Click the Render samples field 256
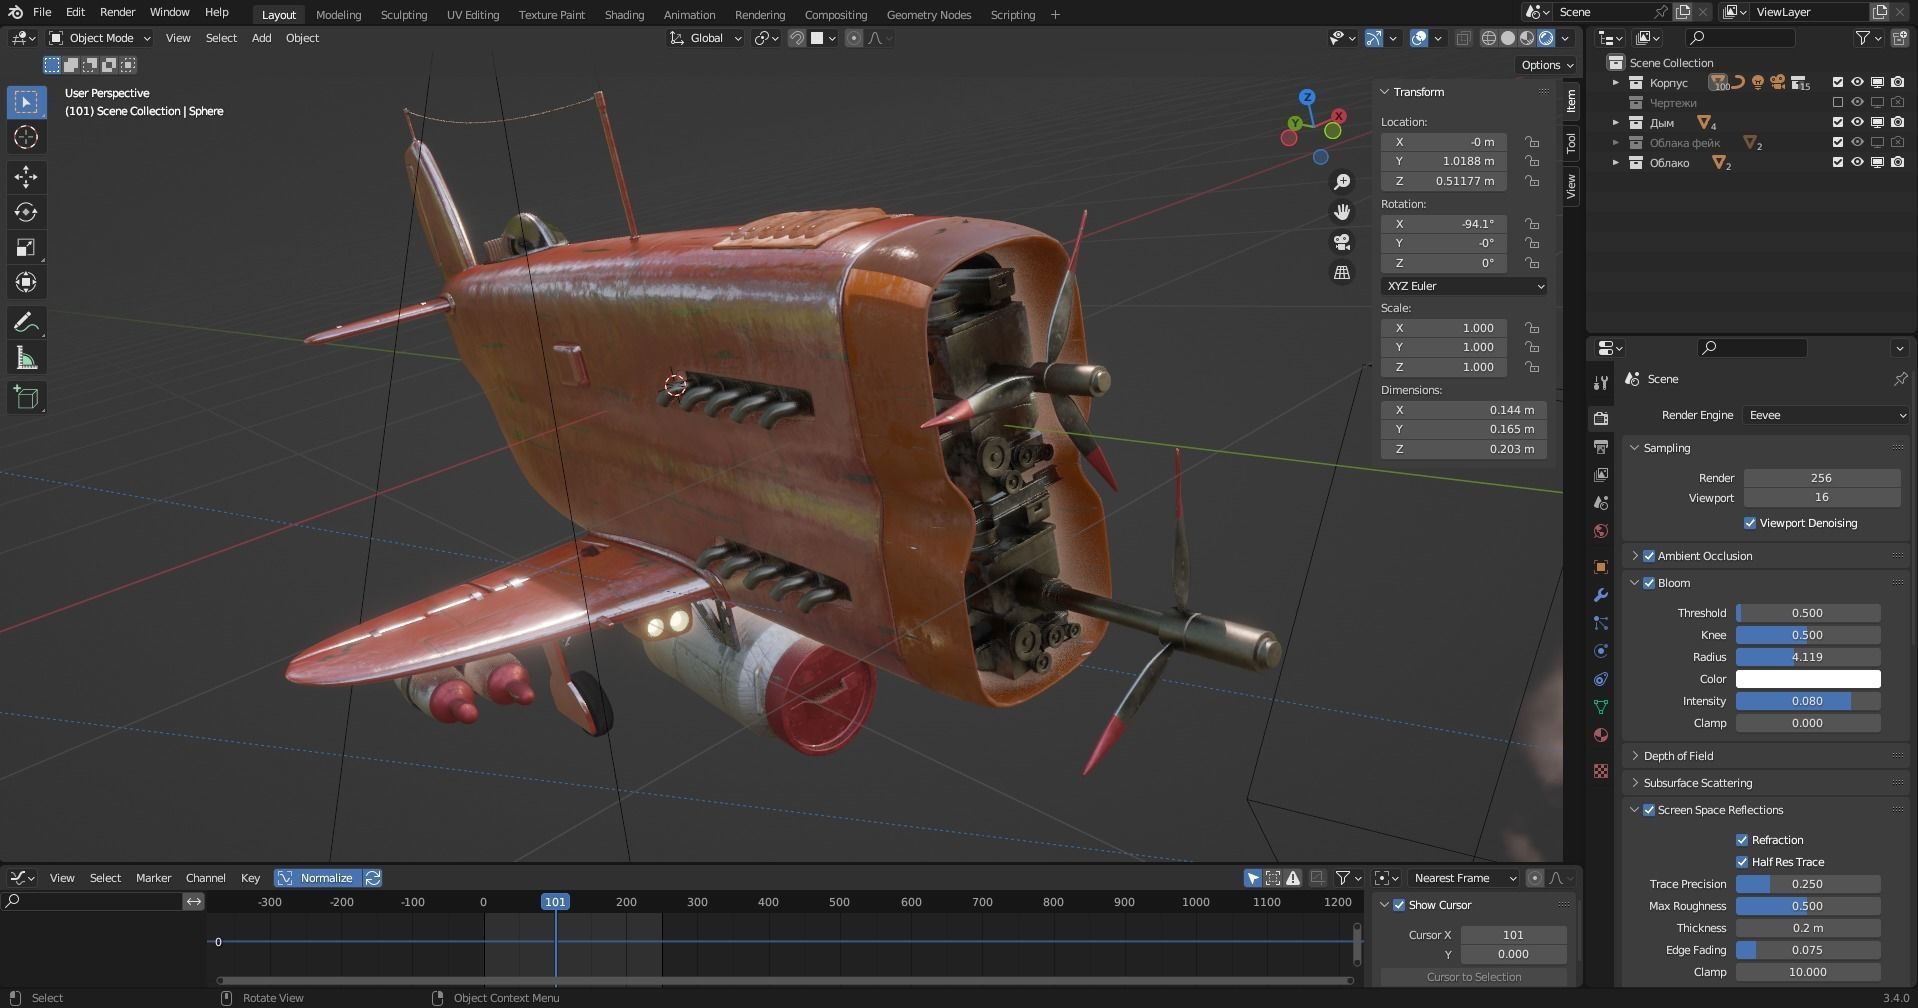 pos(1821,478)
